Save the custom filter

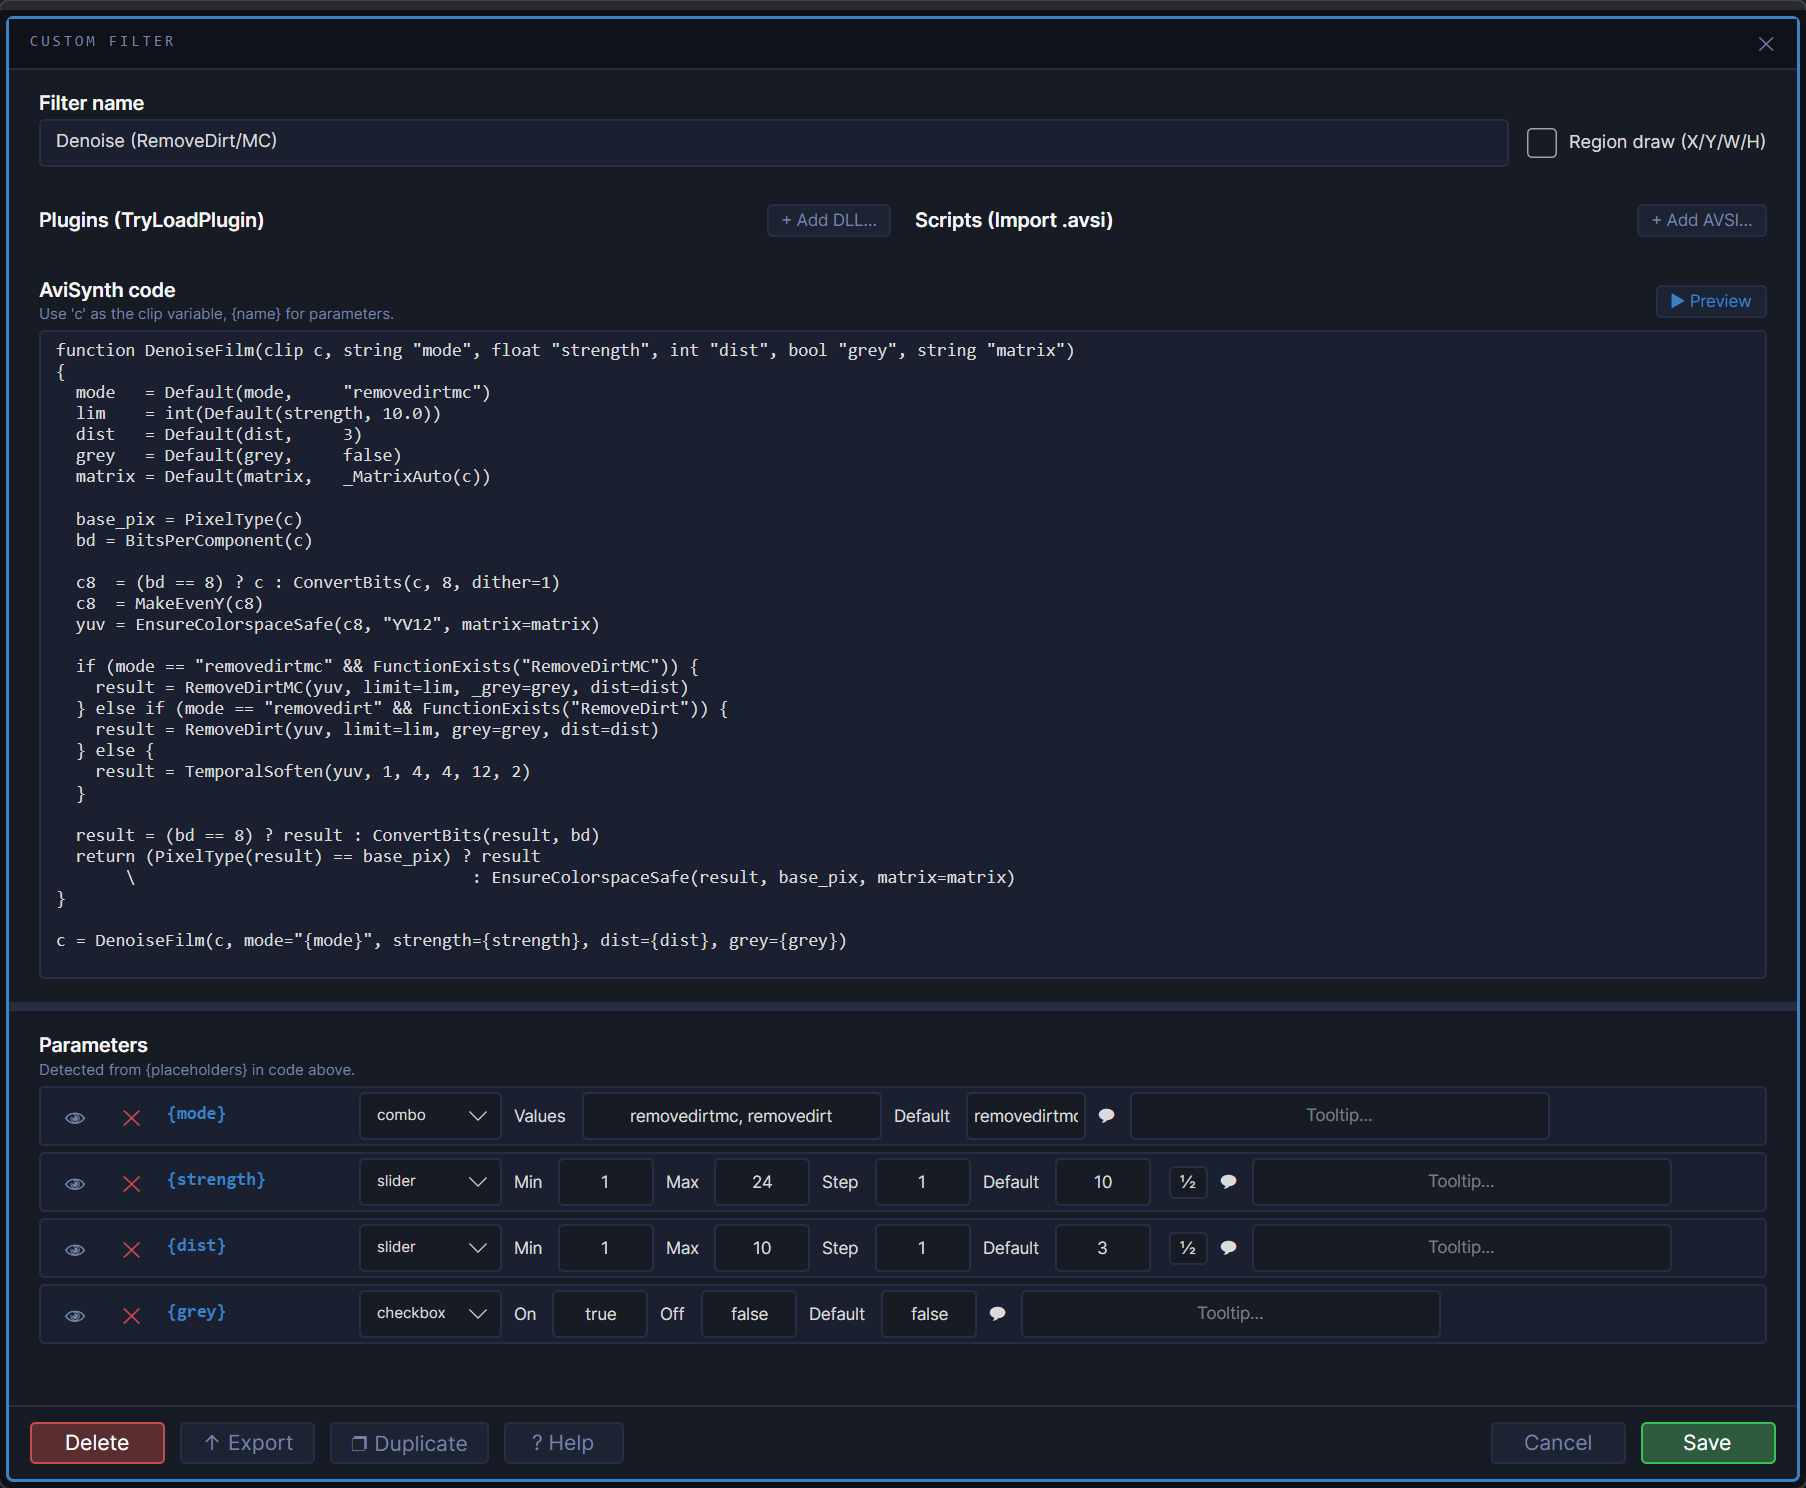pos(1707,1443)
